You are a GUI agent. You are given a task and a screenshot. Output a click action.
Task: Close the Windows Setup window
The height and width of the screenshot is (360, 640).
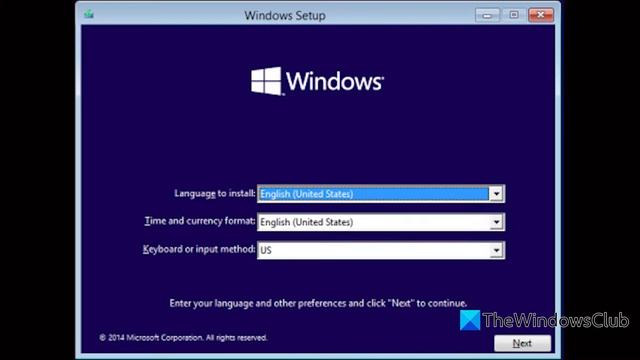coord(541,15)
